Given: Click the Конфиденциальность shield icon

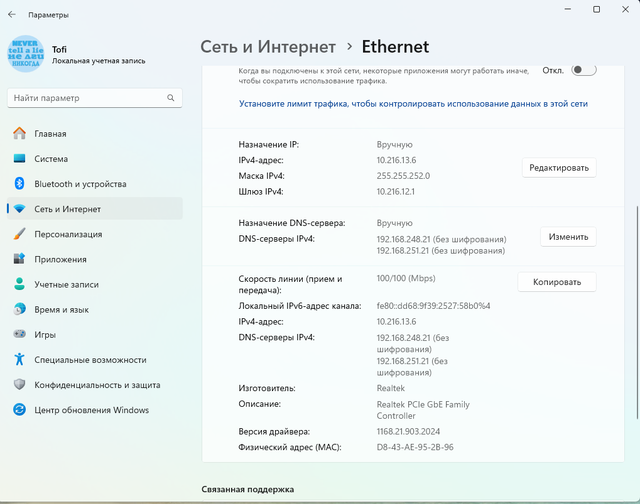Looking at the screenshot, I should 19,384.
